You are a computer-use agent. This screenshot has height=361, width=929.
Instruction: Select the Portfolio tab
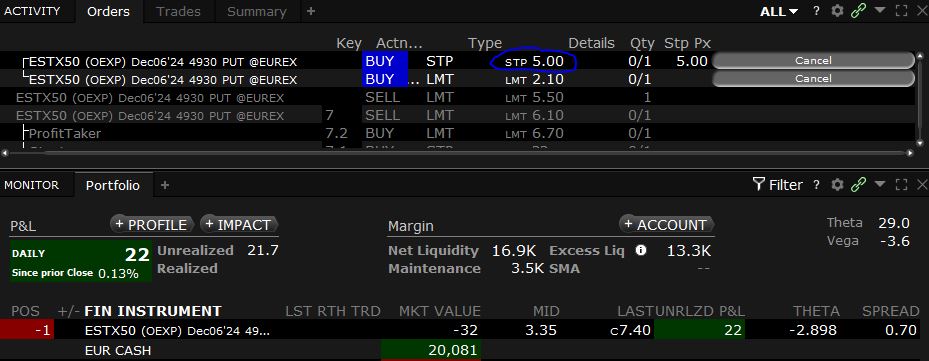coord(113,185)
